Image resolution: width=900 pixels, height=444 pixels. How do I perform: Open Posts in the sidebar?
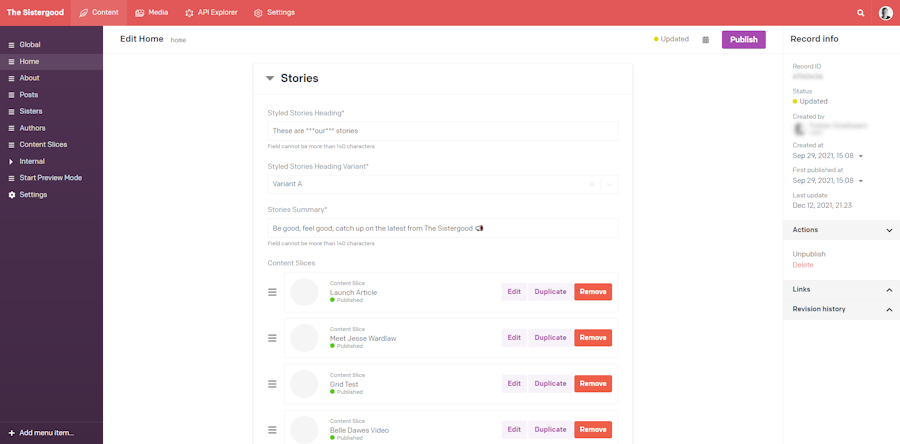tap(52, 95)
